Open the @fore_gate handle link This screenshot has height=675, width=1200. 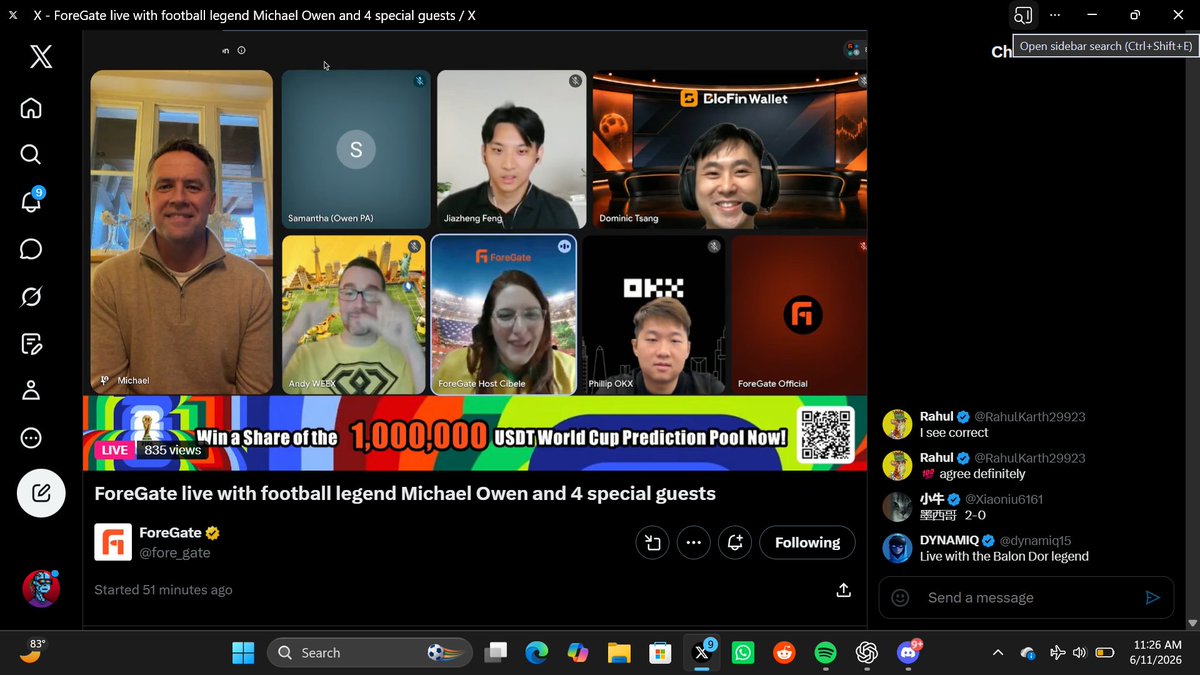(x=175, y=552)
